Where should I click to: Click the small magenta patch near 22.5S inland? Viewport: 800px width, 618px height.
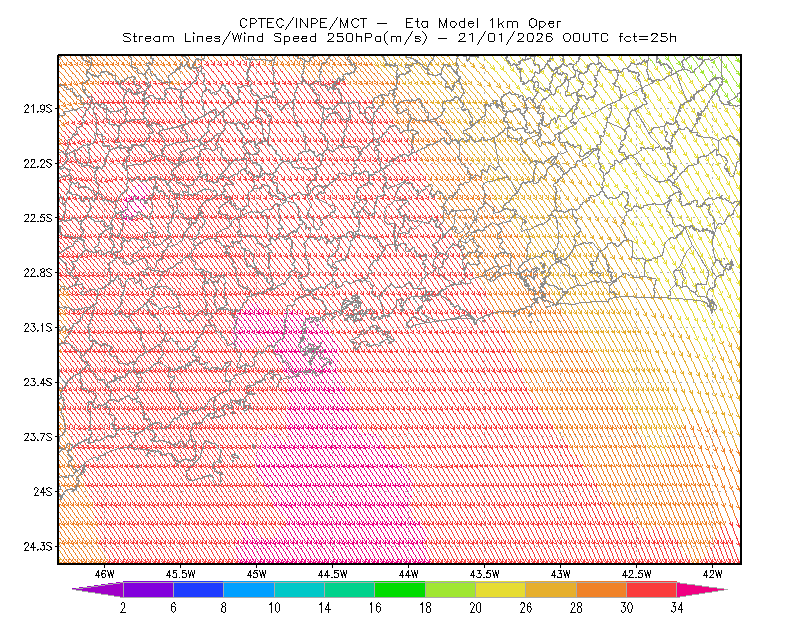point(137,203)
